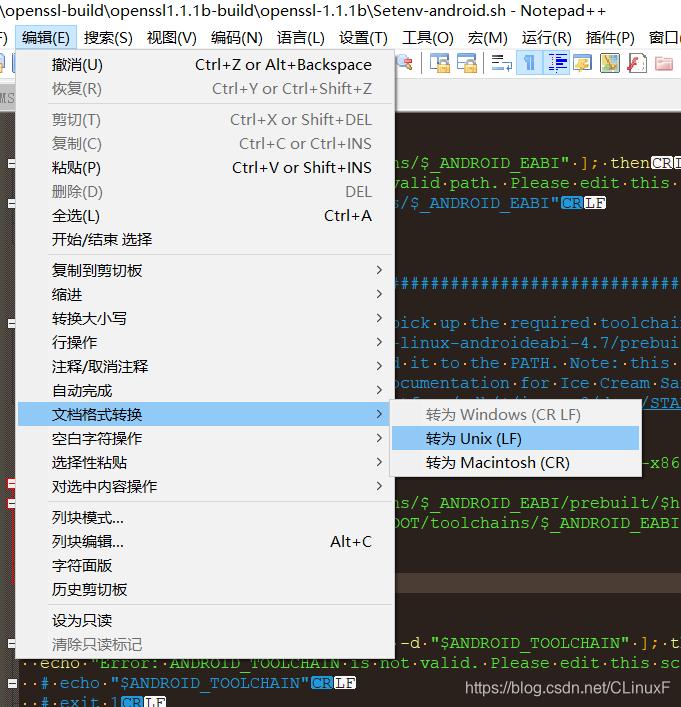
Task: Click the 剪切(T) cut entry
Action: click(x=204, y=120)
